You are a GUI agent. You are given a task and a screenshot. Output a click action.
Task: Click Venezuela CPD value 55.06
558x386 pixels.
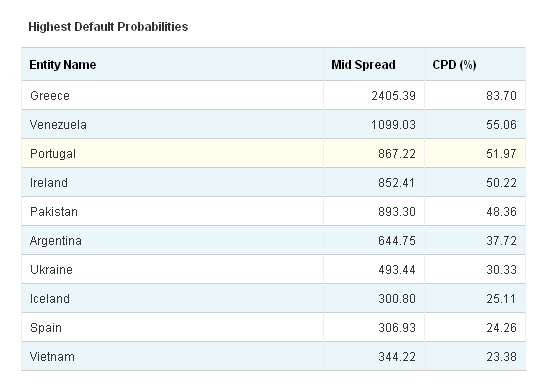[x=501, y=125]
